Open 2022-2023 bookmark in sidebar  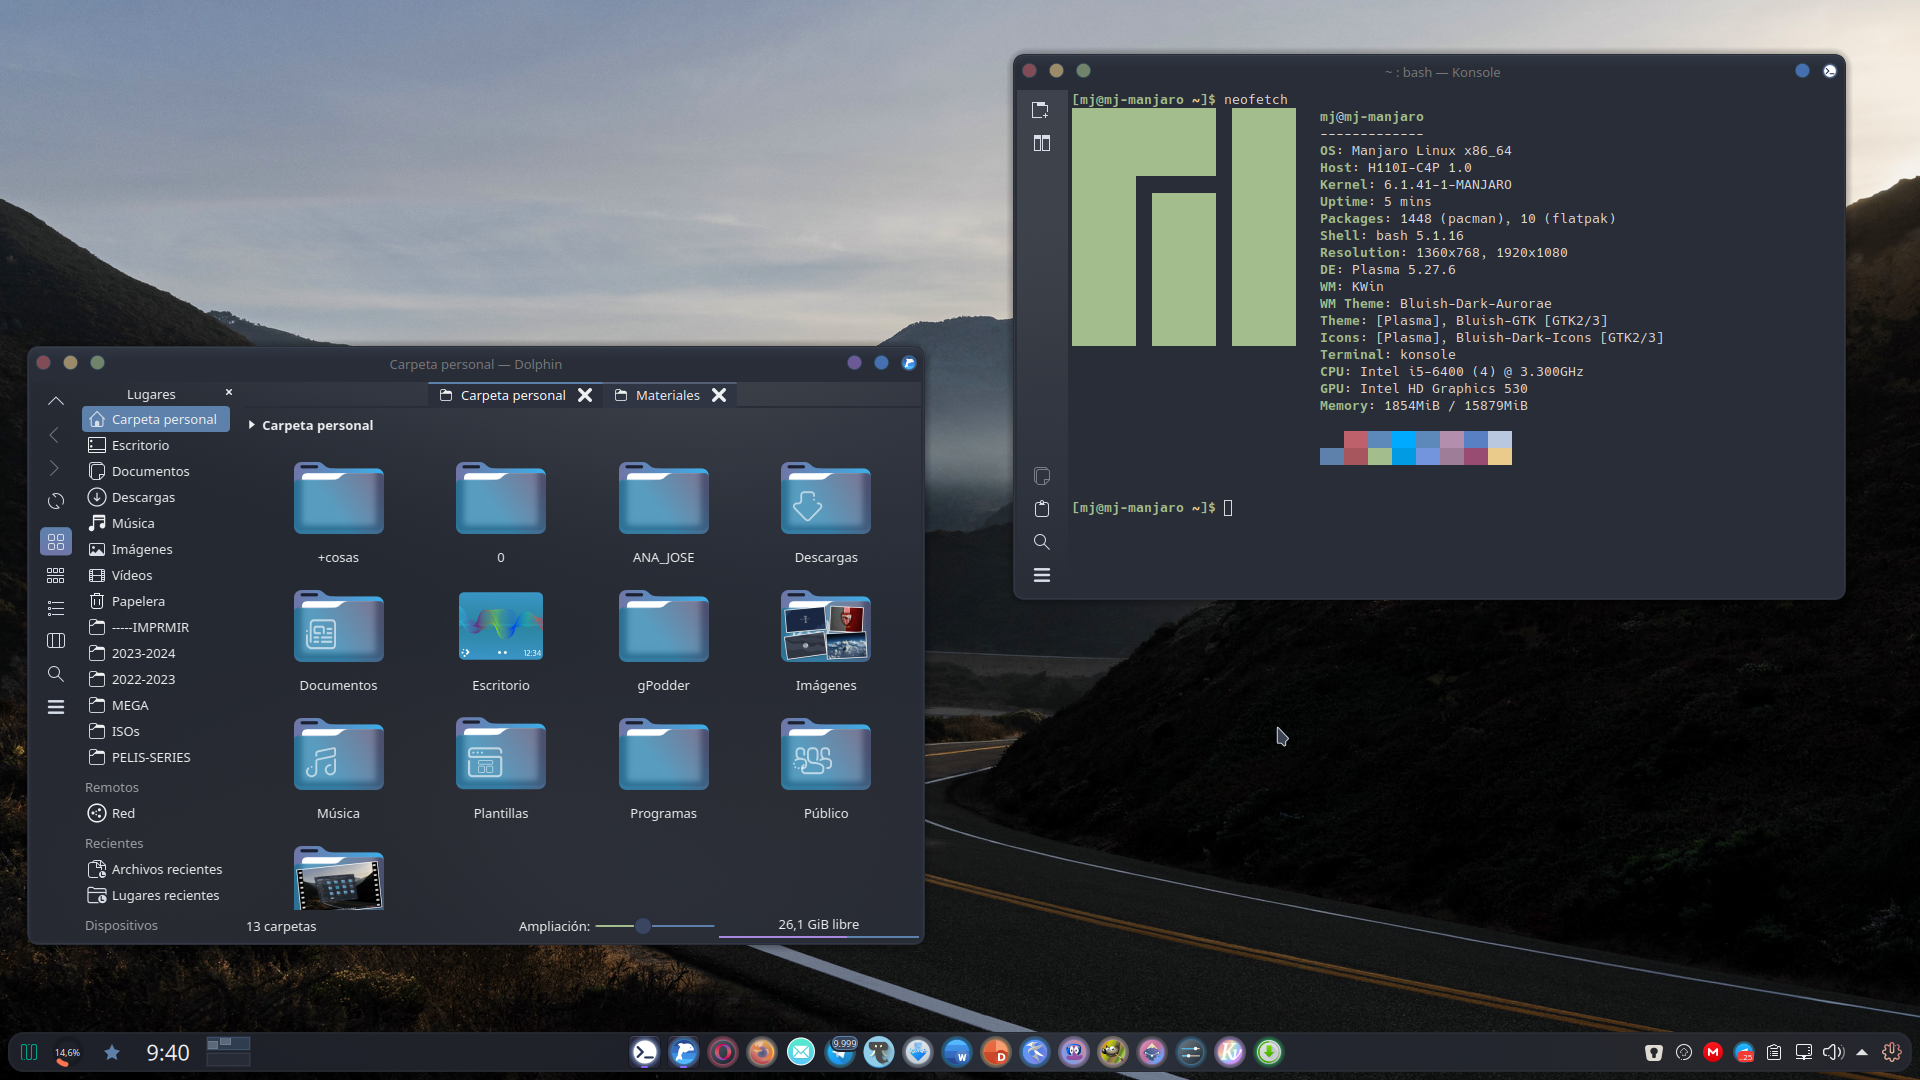pyautogui.click(x=156, y=679)
